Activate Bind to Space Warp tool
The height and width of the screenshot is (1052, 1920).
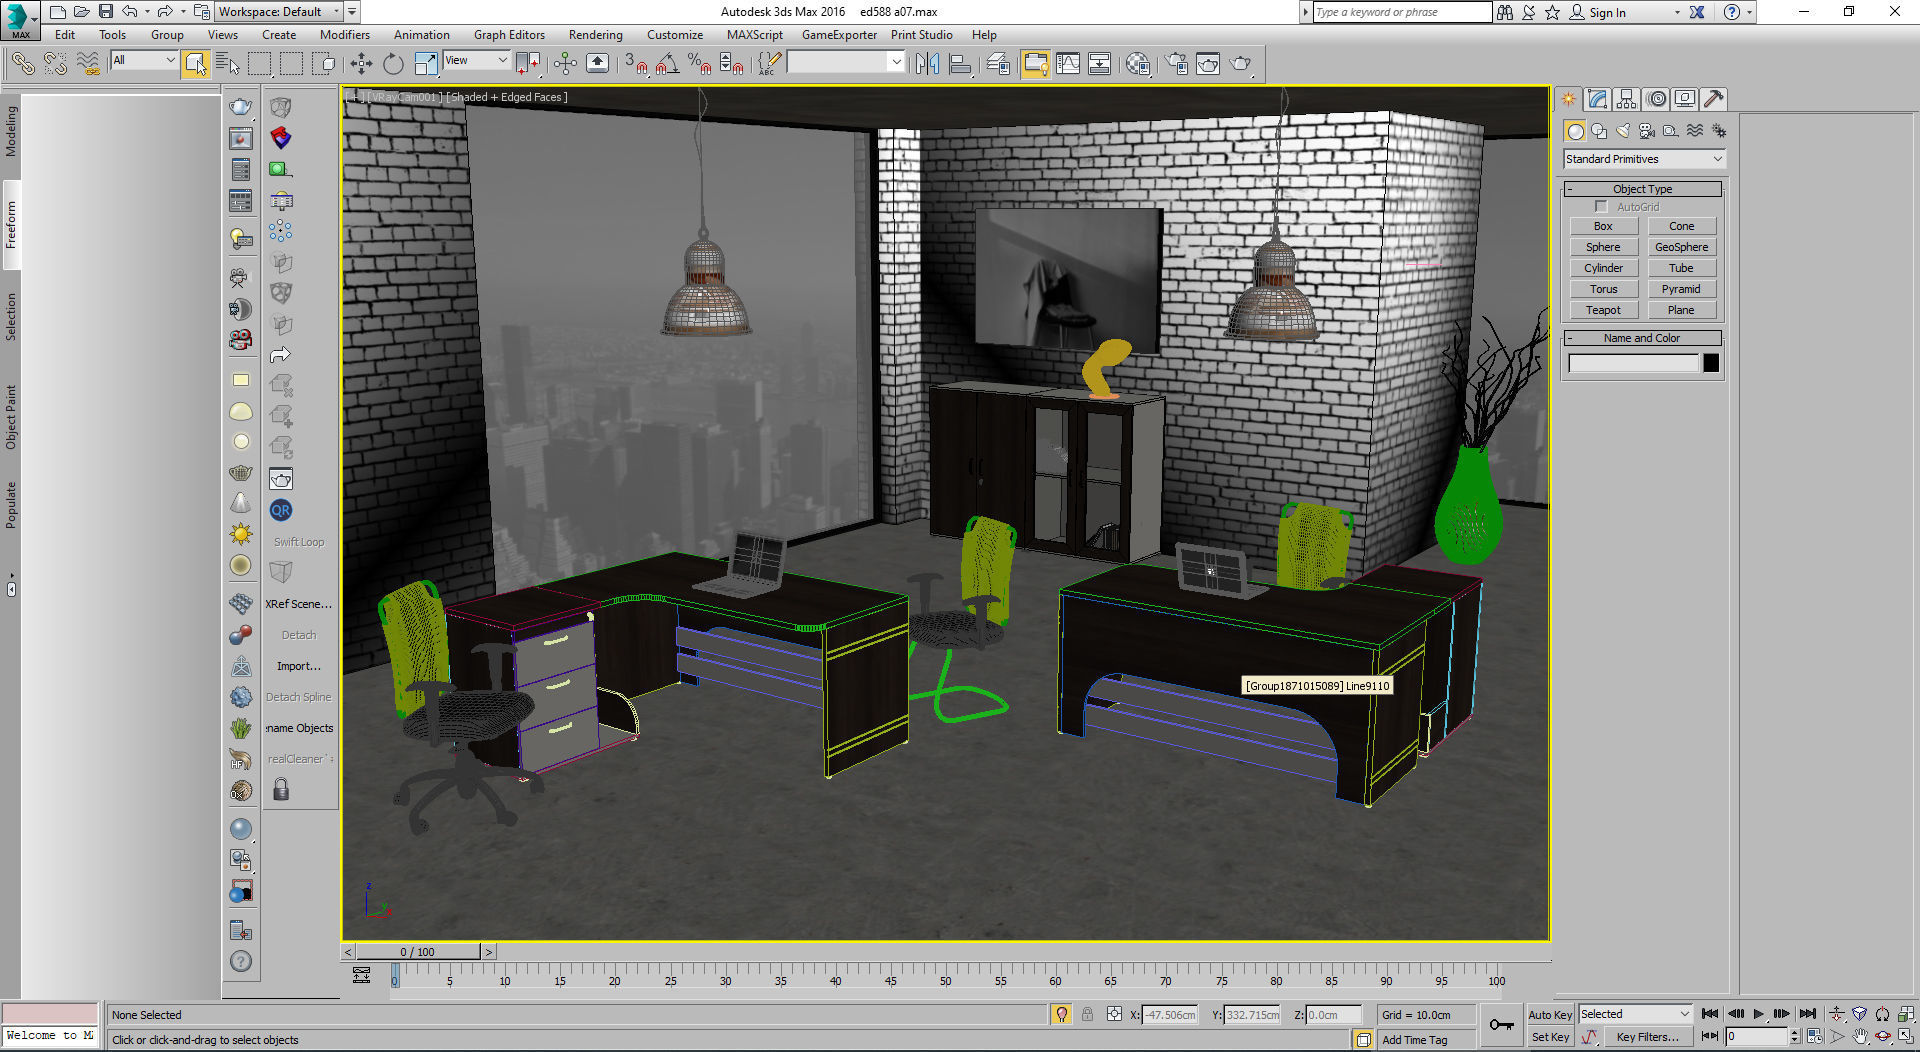tap(88, 64)
